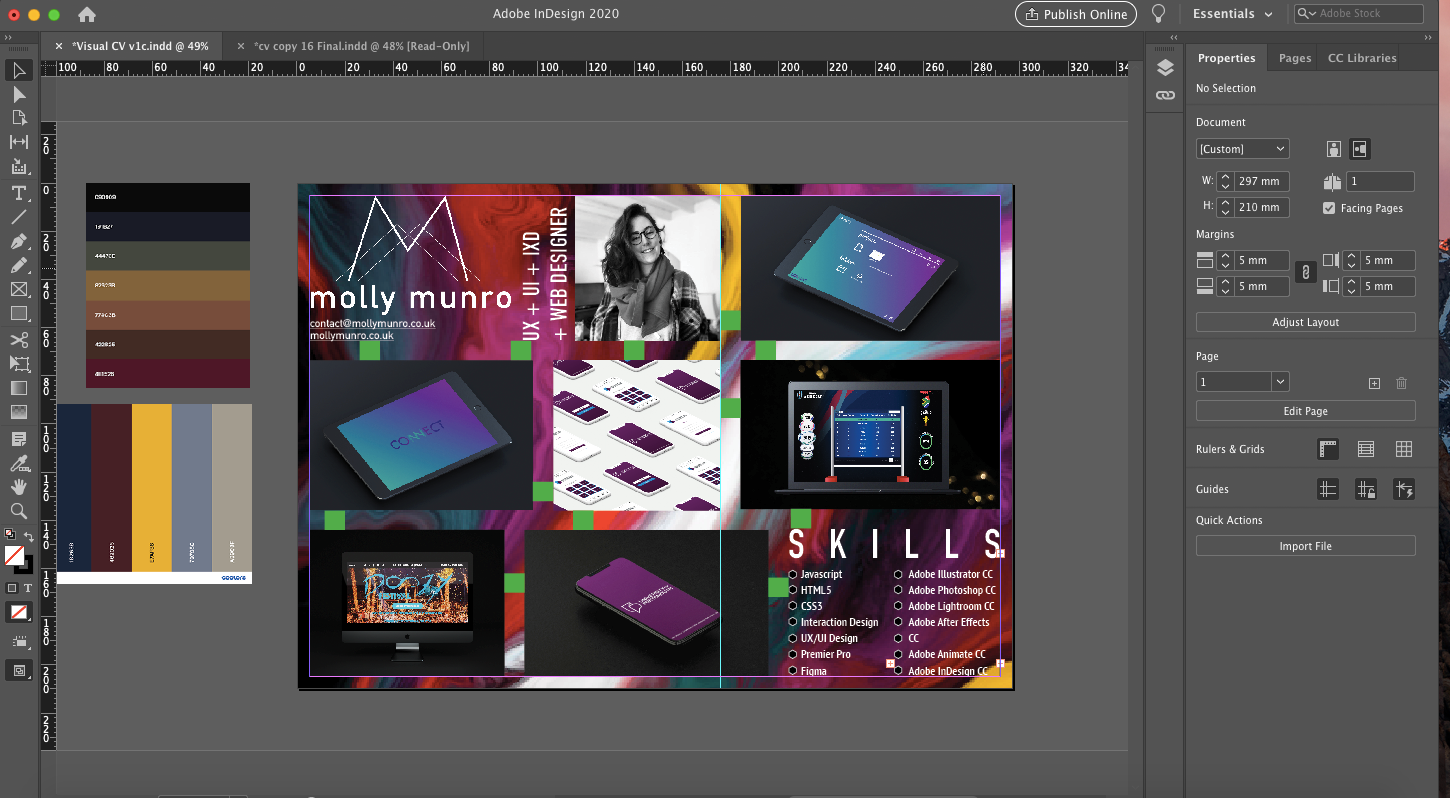Activate the Hand tool

[18, 486]
